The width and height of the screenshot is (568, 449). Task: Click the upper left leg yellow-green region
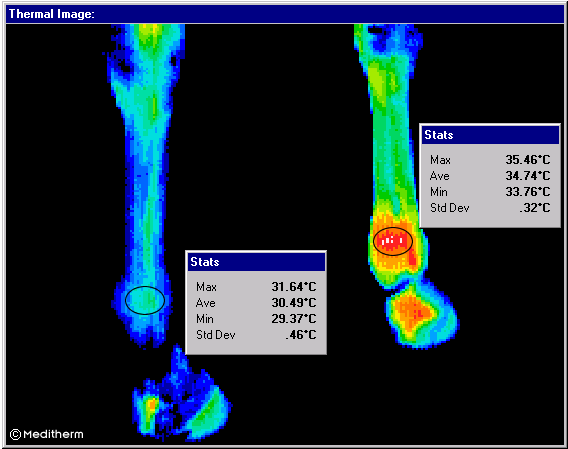pyautogui.click(x=149, y=37)
